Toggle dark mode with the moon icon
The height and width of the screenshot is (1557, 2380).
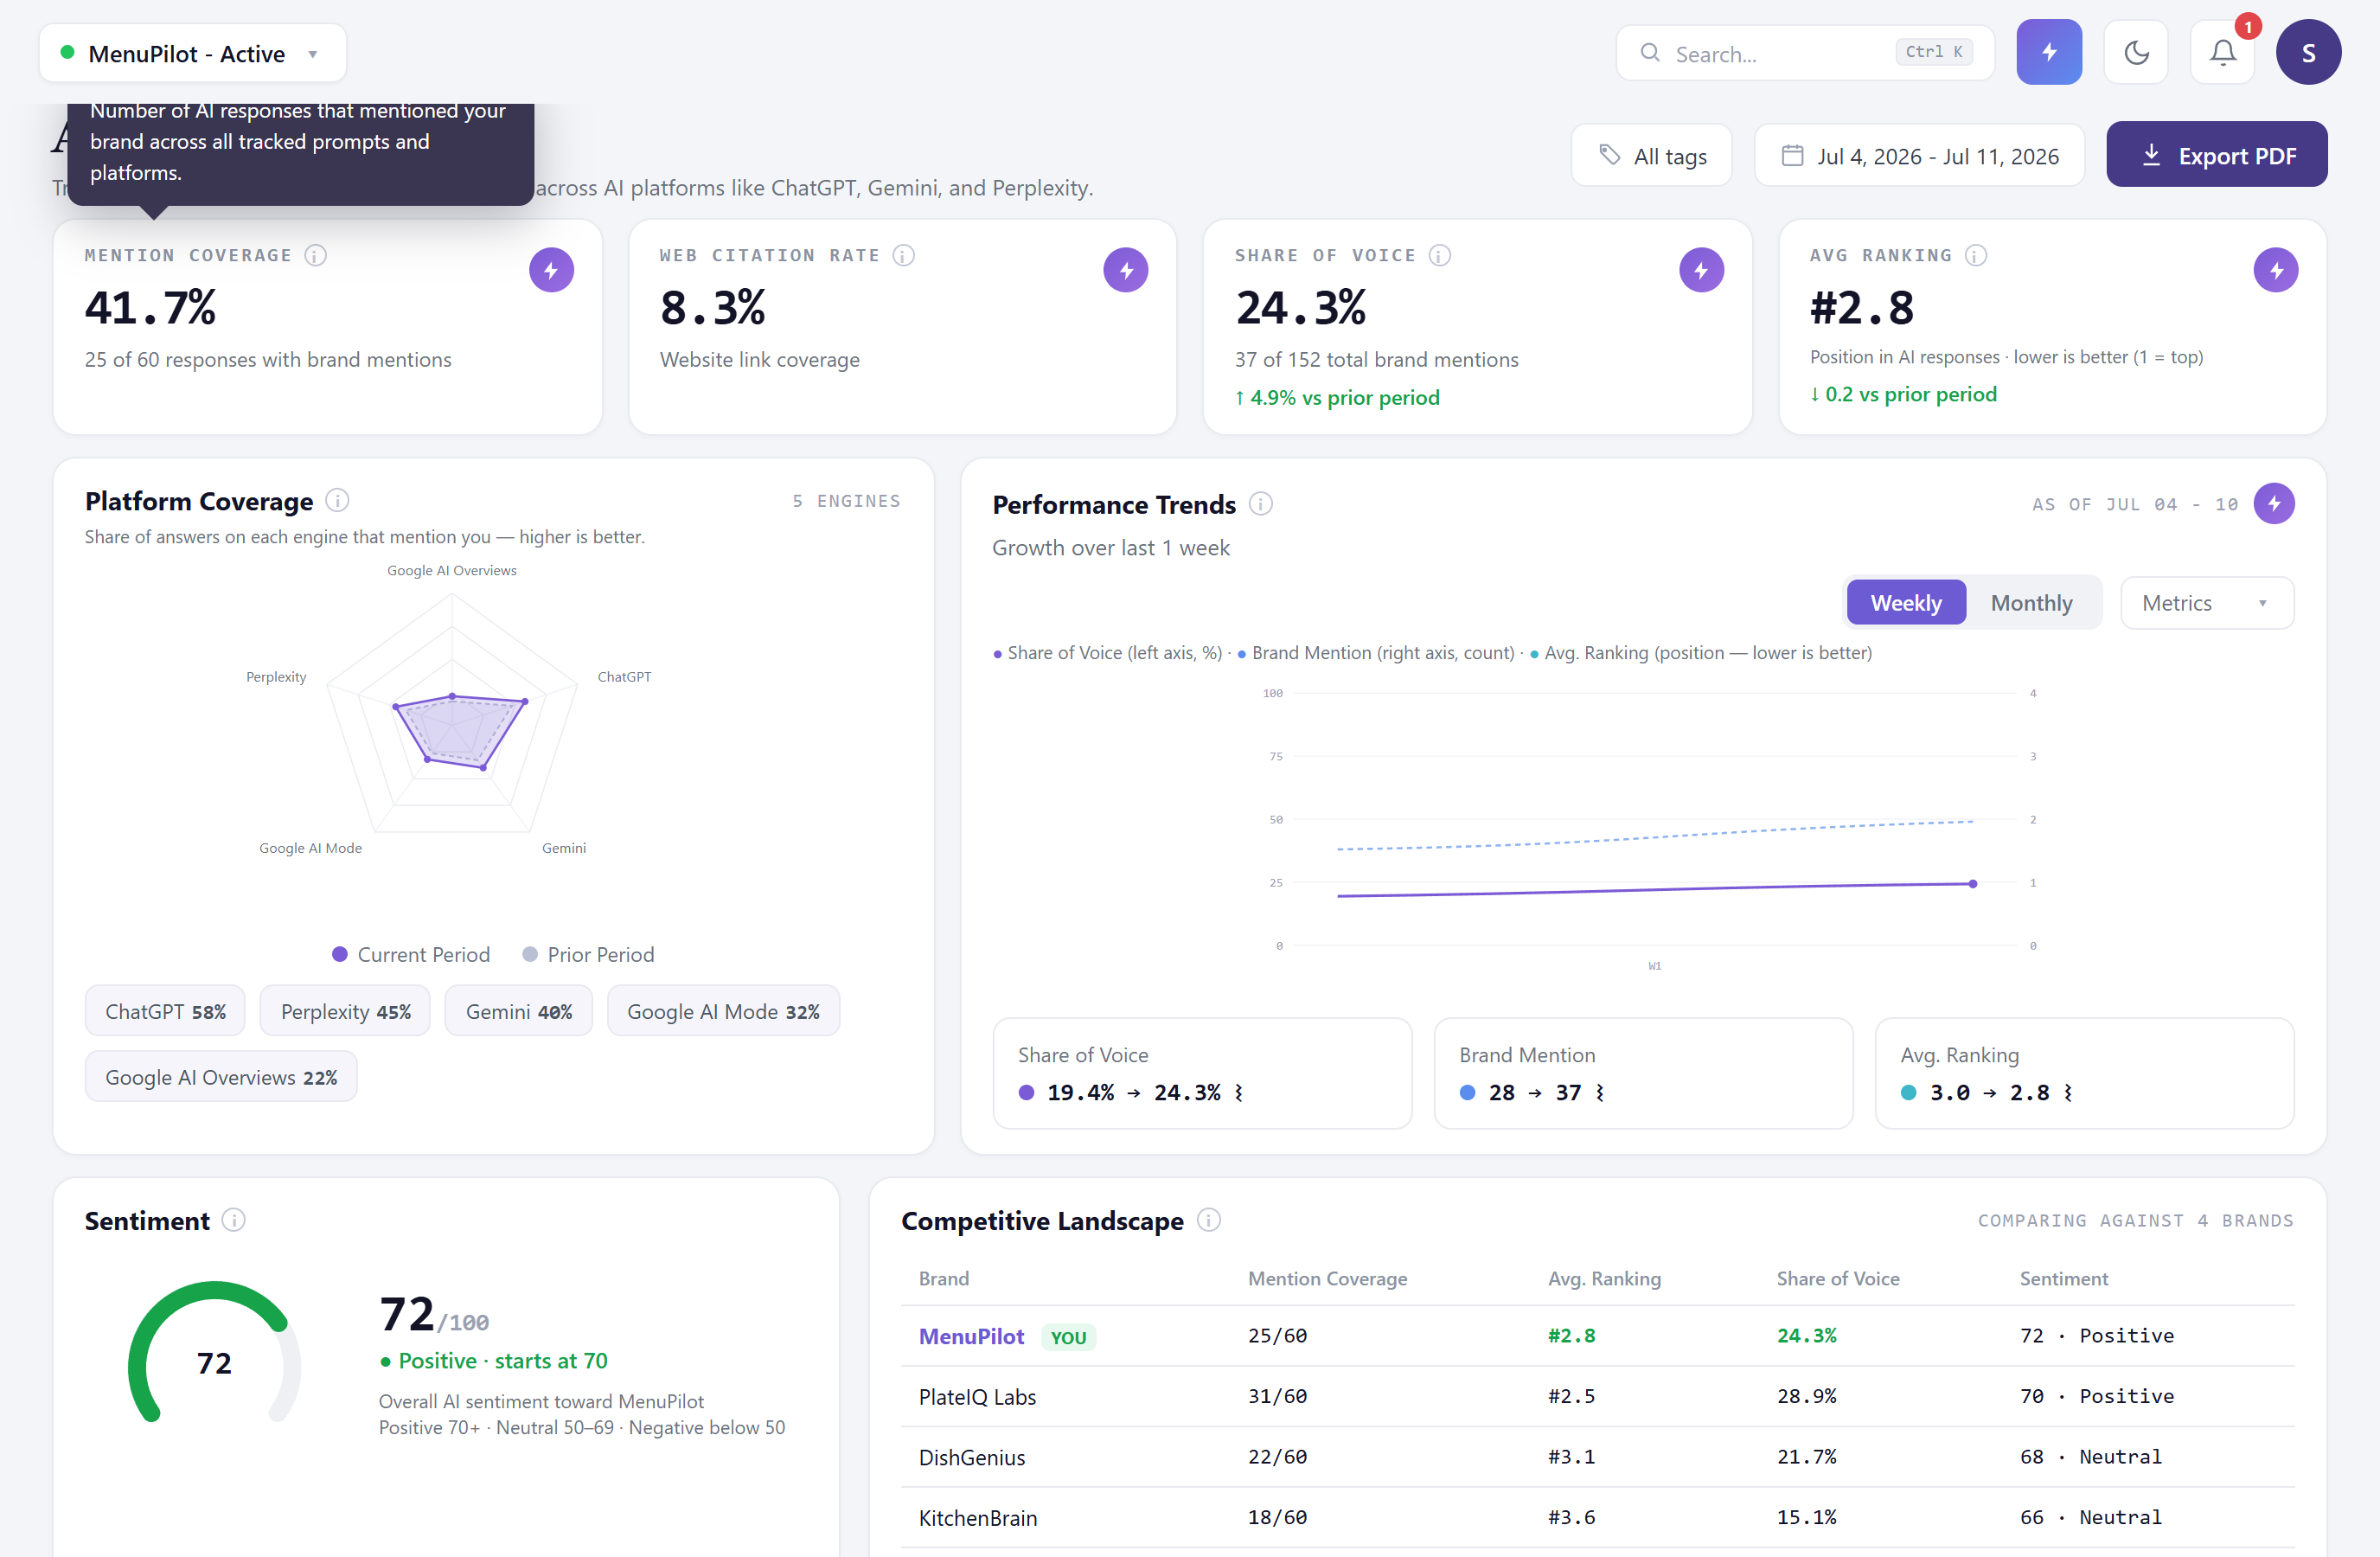pos(2135,52)
